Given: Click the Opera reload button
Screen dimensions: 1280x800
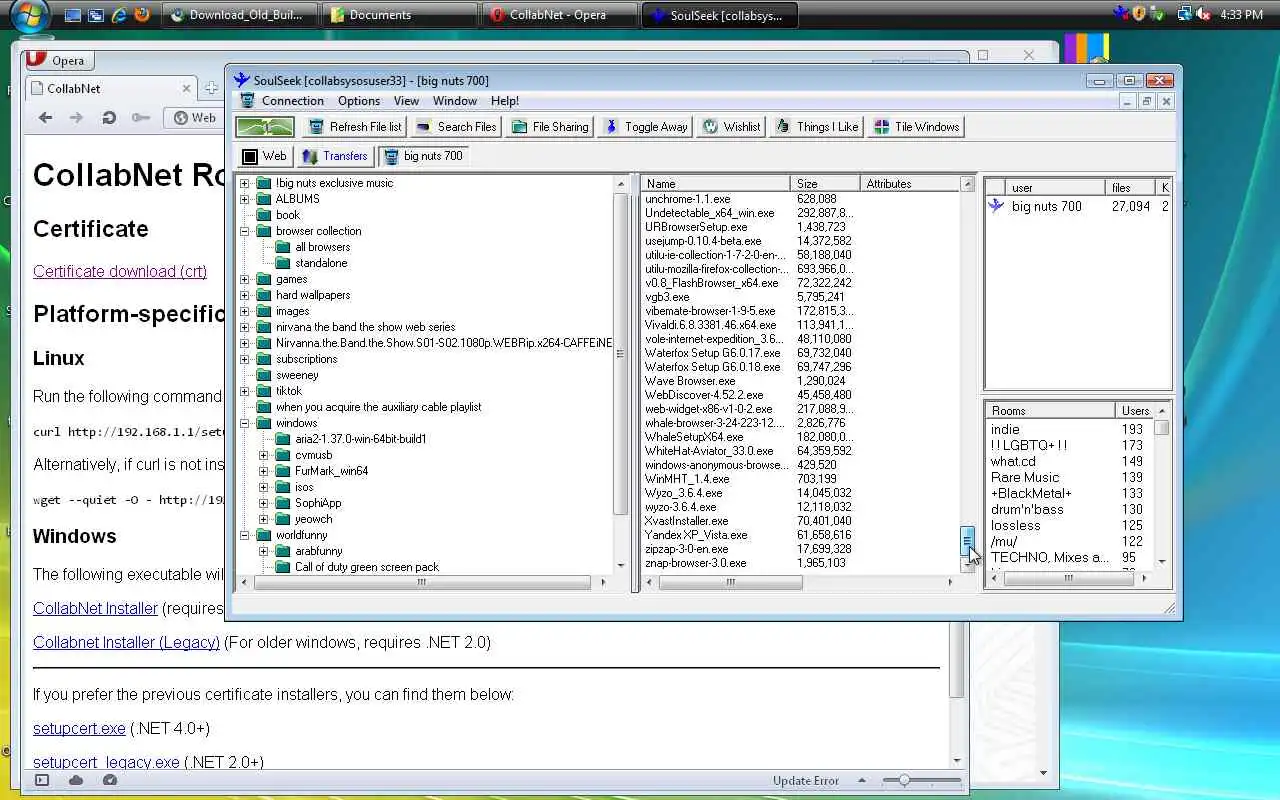Looking at the screenshot, I should click(109, 118).
